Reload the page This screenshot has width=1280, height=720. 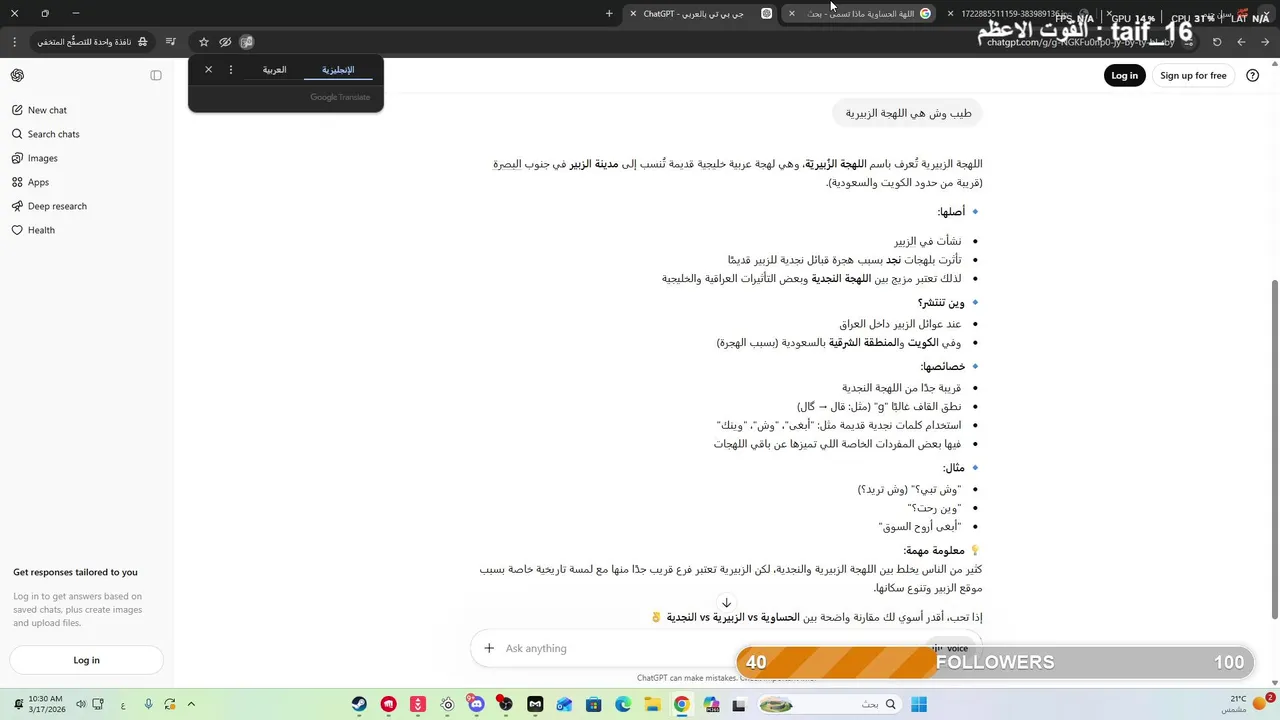pyautogui.click(x=1217, y=42)
